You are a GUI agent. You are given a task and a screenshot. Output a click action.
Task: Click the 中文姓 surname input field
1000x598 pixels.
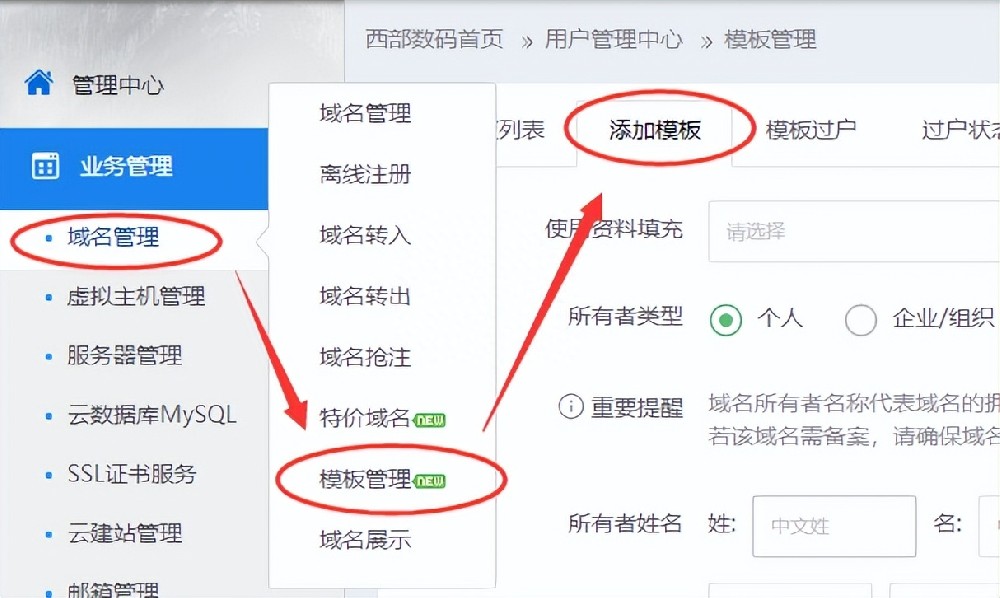coord(834,526)
